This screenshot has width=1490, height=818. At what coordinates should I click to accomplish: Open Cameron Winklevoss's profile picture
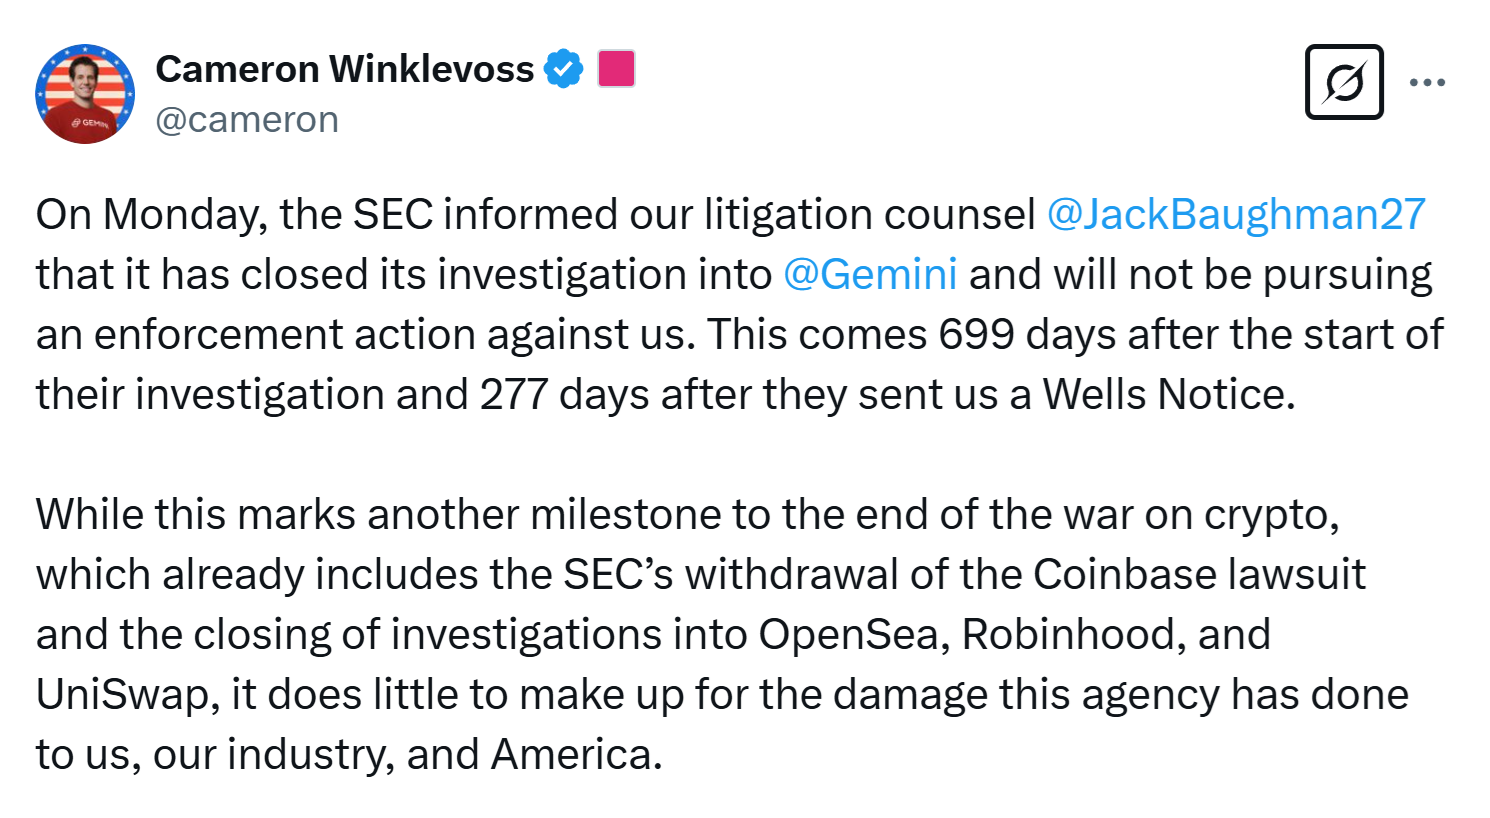[85, 94]
